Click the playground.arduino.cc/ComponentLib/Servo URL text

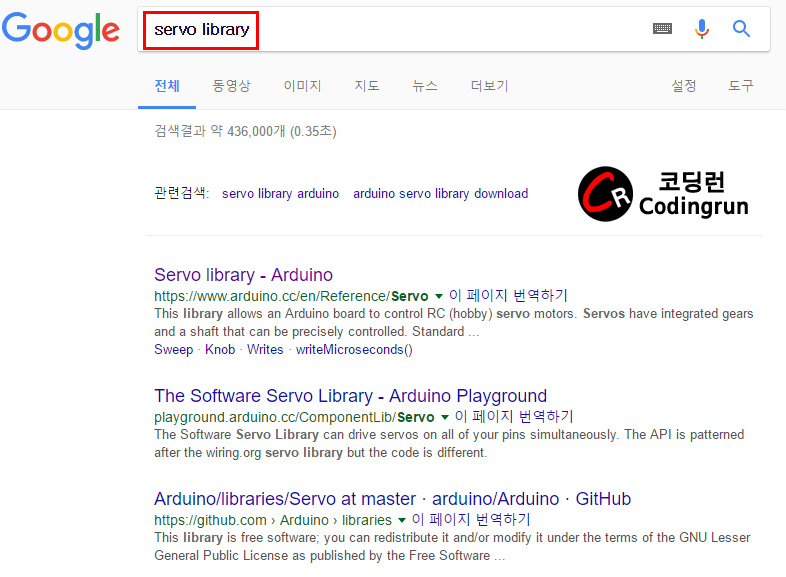294,417
